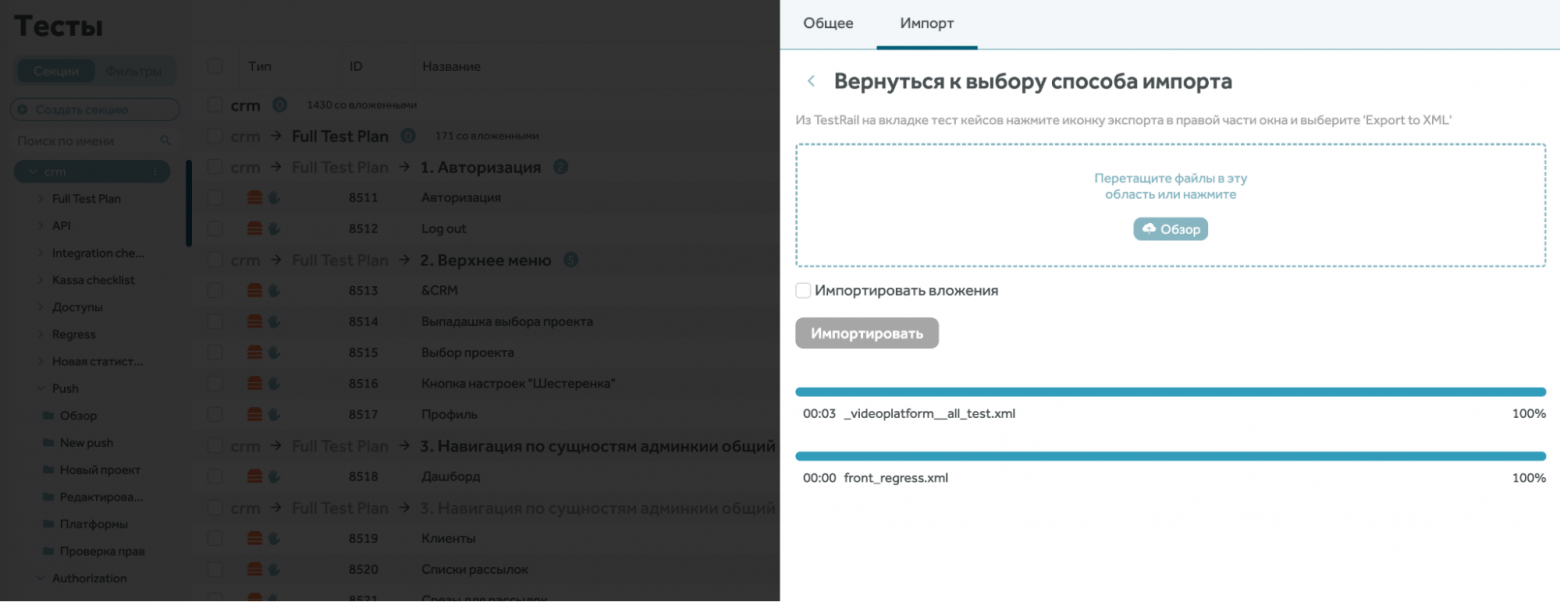Expand the Доступы section
1560x602 pixels.
pyautogui.click(x=40, y=307)
